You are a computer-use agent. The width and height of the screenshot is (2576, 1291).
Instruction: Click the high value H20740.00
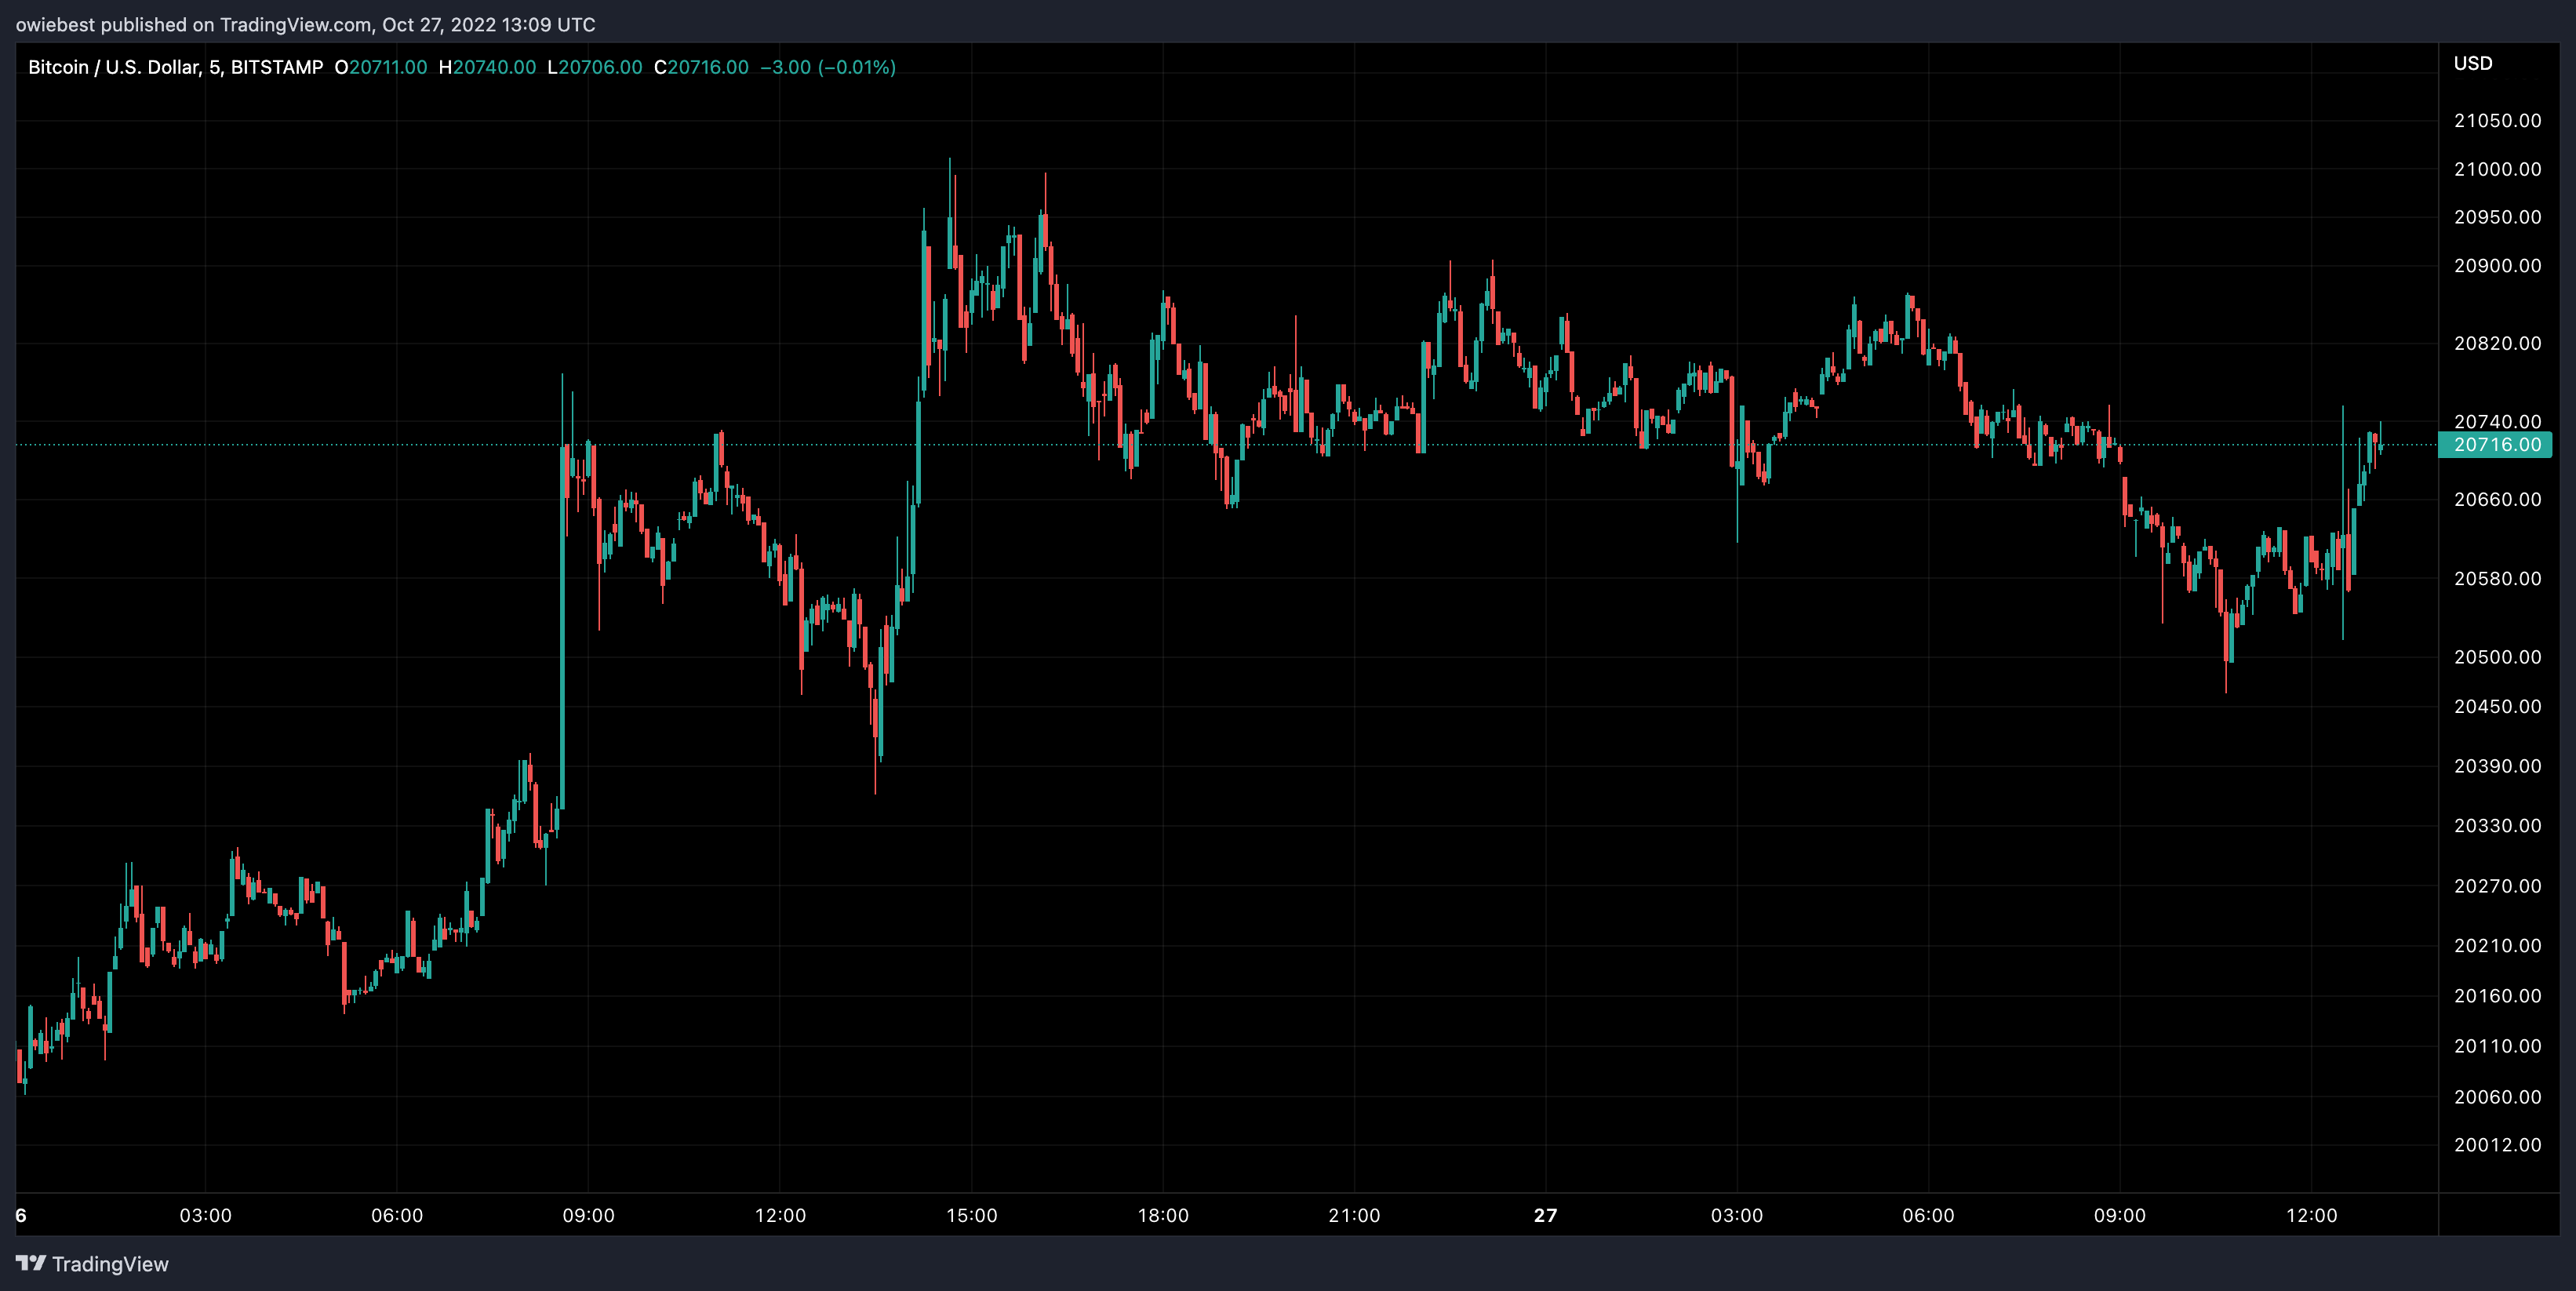[487, 67]
